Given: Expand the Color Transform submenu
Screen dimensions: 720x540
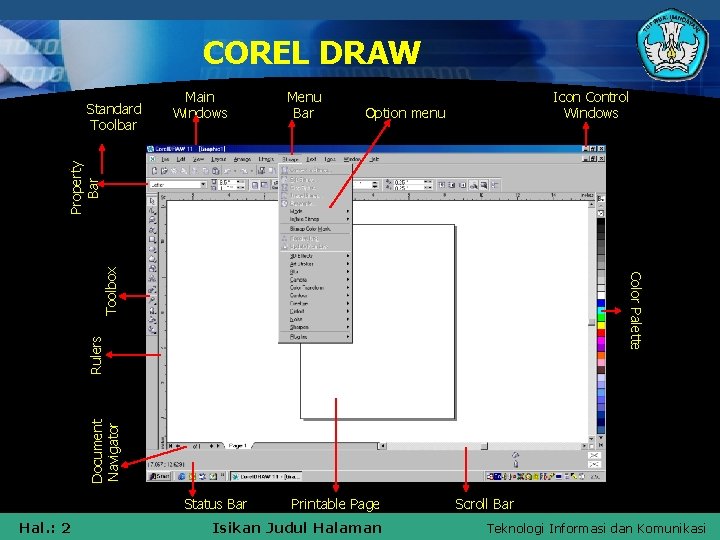Looking at the screenshot, I should point(315,288).
